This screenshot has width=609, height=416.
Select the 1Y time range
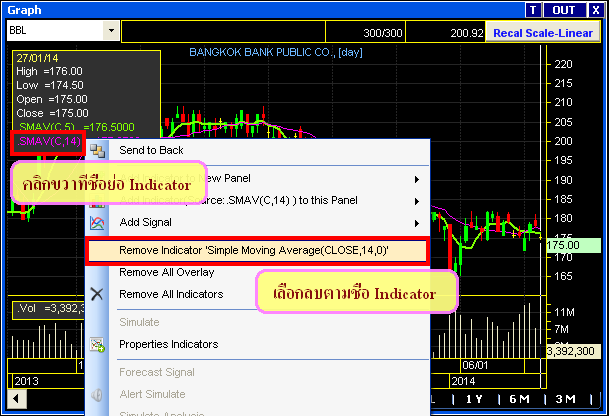click(474, 399)
